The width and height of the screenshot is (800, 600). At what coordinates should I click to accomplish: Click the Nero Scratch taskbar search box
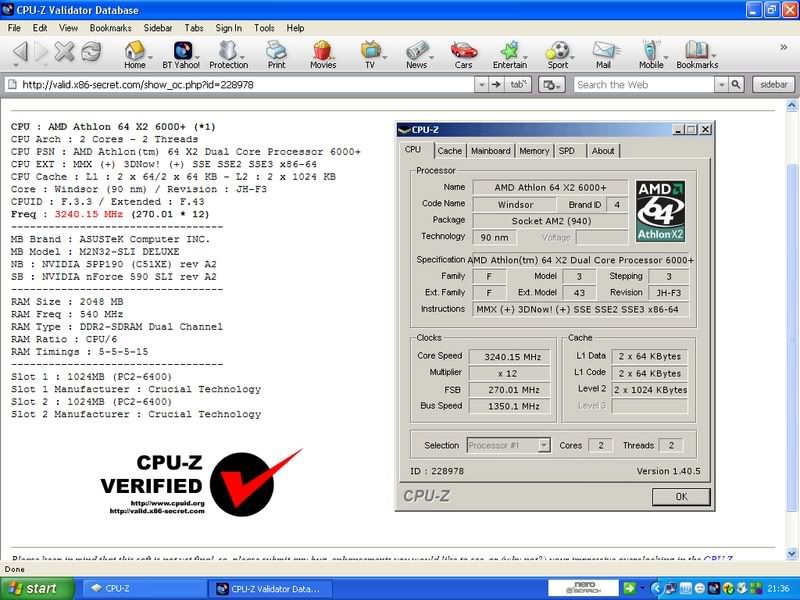click(584, 588)
